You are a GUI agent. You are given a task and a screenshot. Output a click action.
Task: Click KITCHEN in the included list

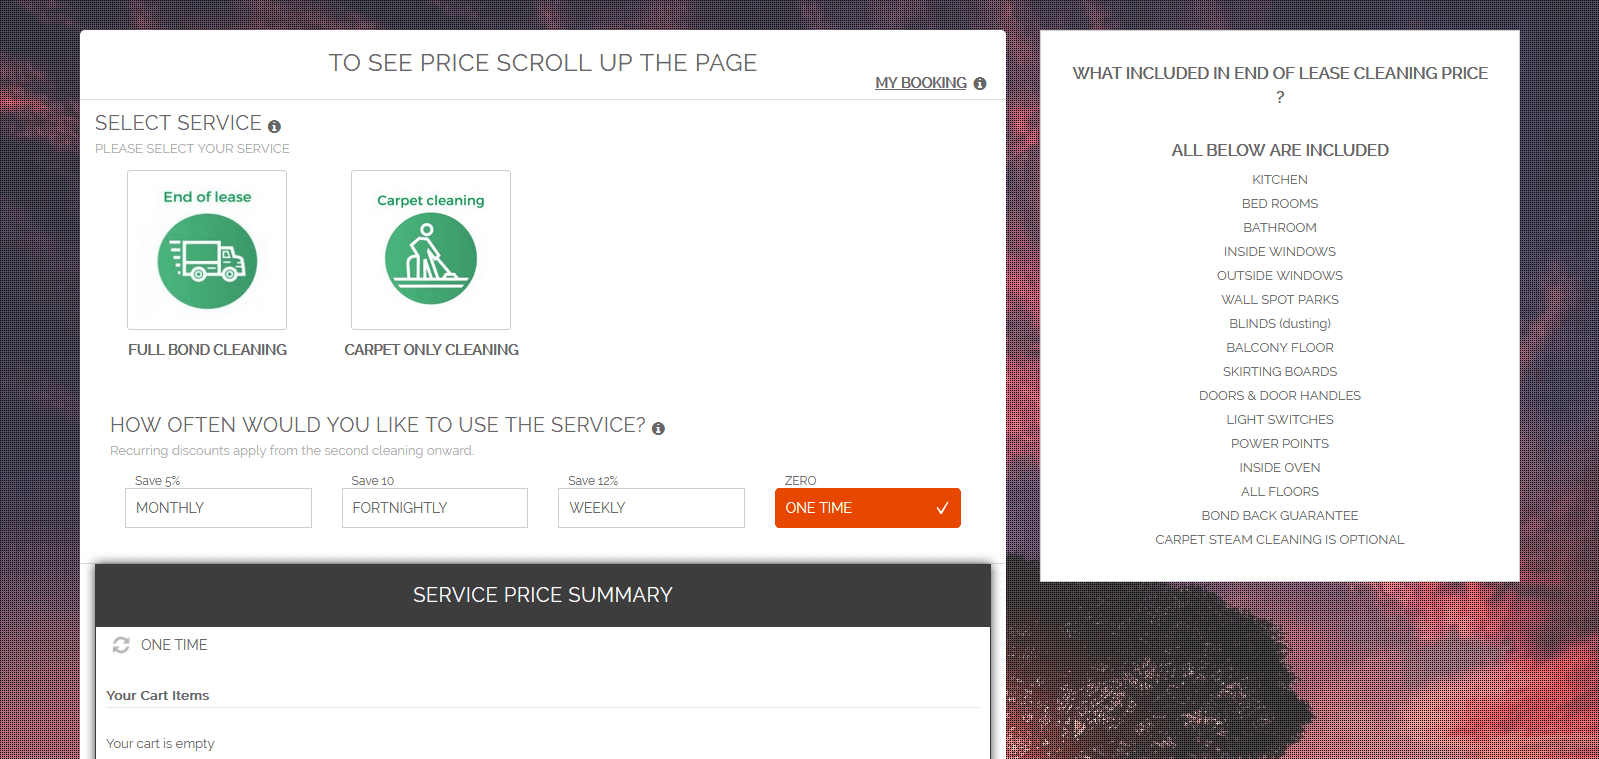pos(1280,180)
